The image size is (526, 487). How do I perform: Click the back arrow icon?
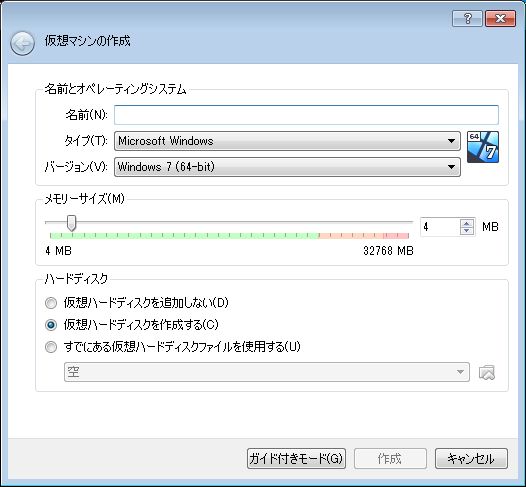[22, 44]
